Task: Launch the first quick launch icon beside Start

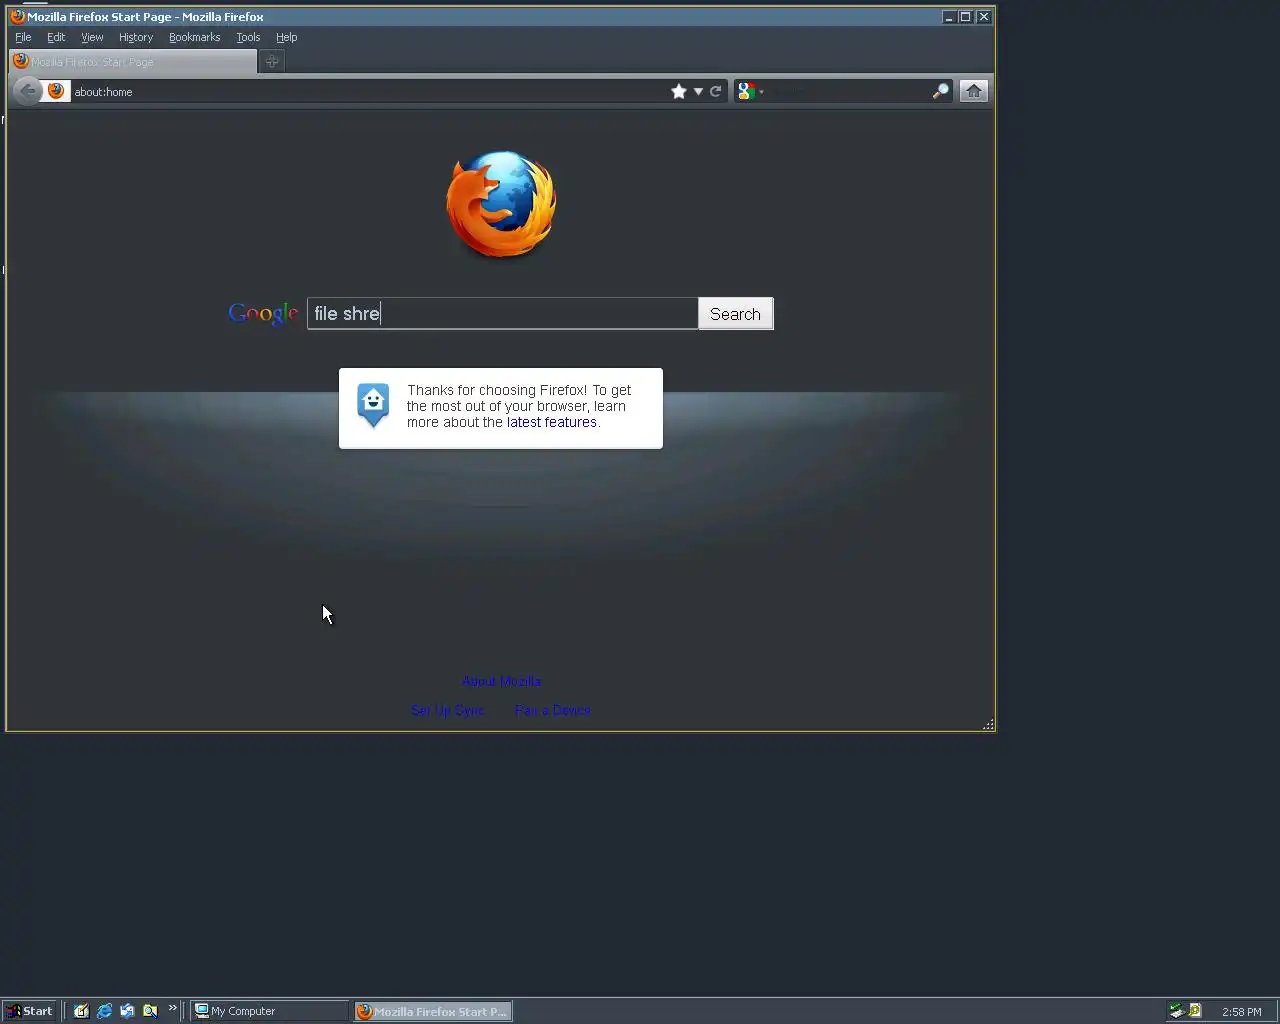Action: tap(81, 1011)
